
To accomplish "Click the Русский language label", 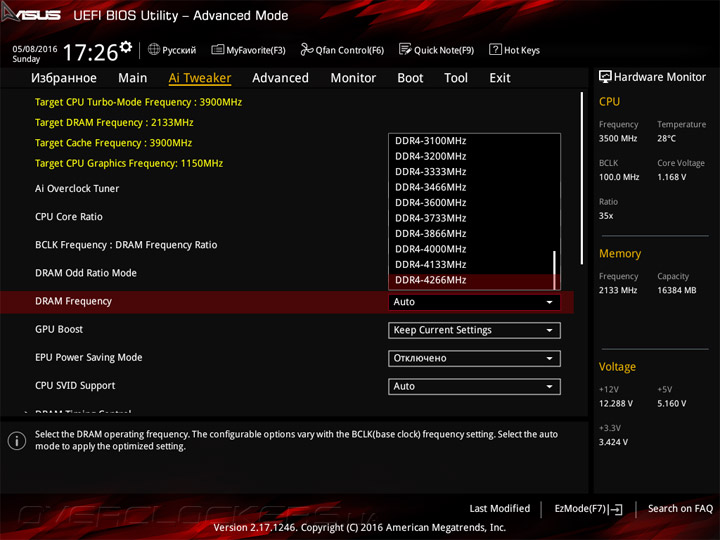I will coord(179,50).
